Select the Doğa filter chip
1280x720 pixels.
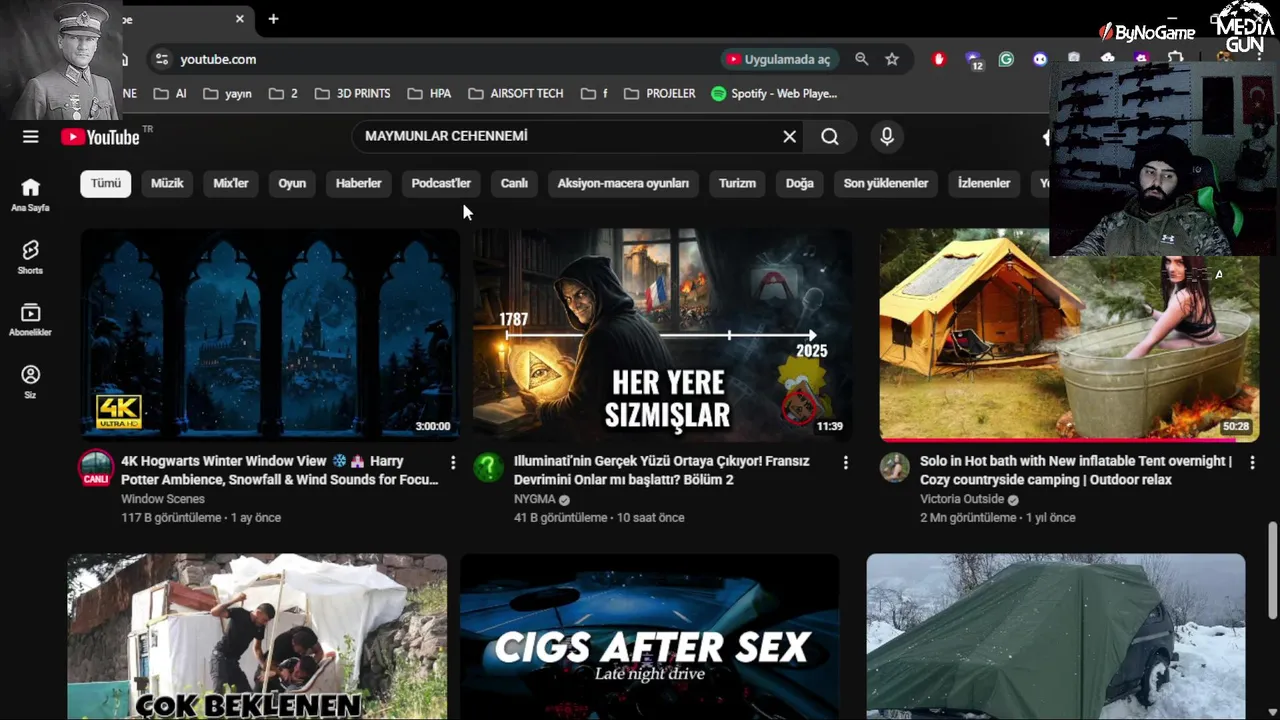point(800,183)
